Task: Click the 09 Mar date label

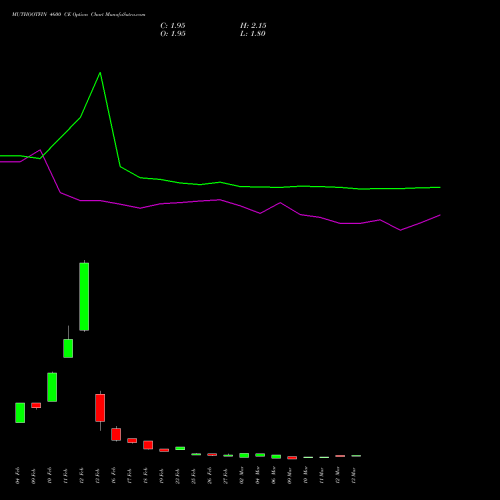Action: click(290, 476)
